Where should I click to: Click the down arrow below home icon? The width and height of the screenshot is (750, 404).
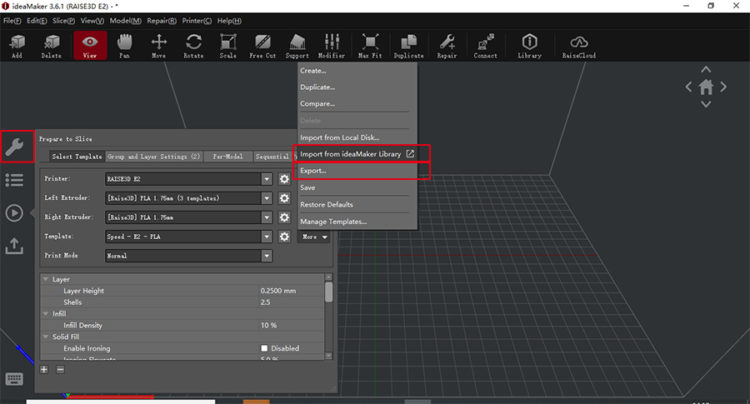point(706,104)
